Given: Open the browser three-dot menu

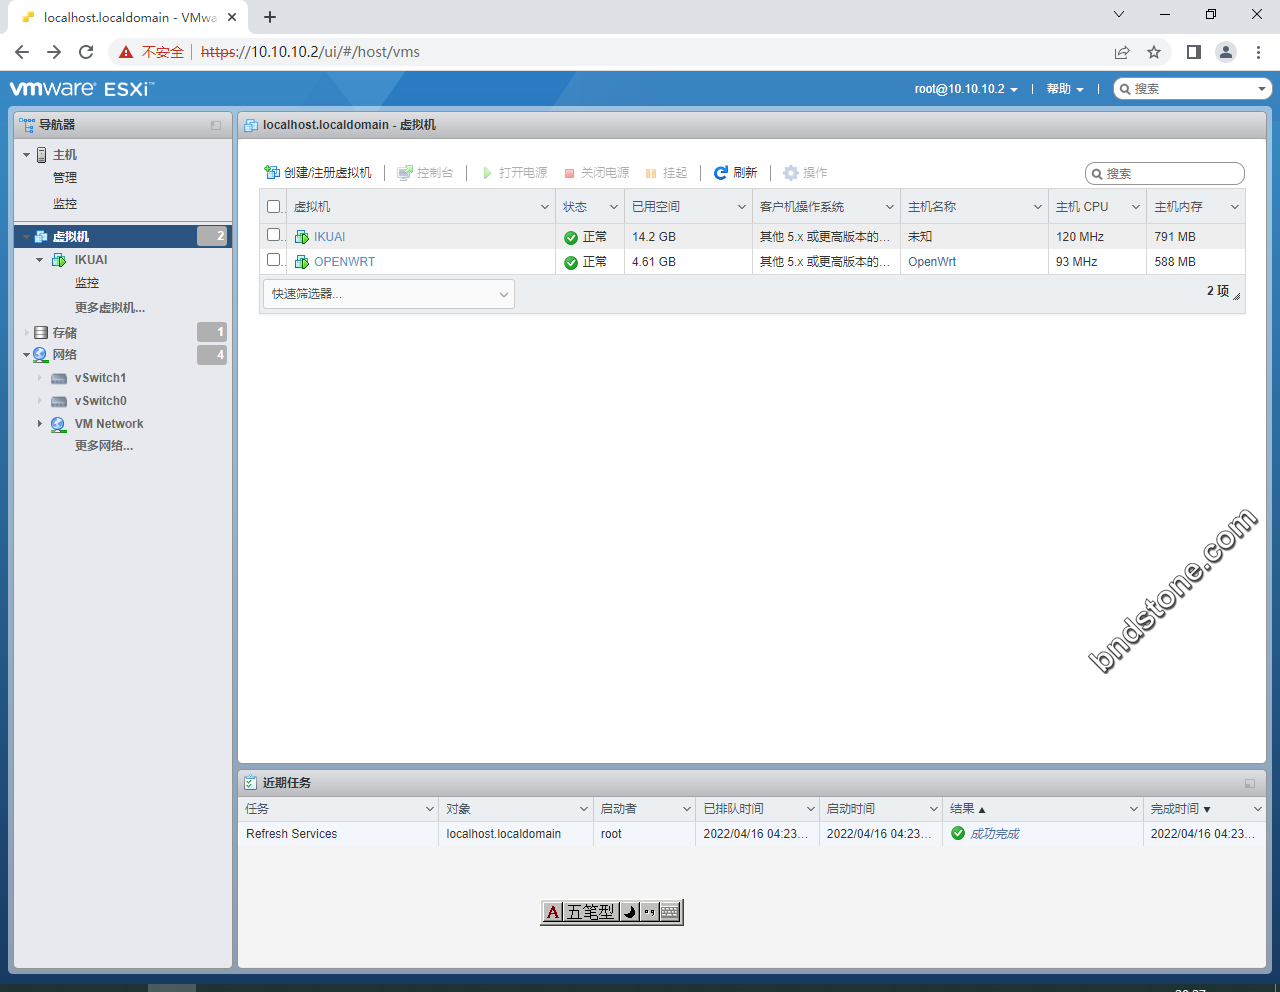Looking at the screenshot, I should coord(1258,52).
